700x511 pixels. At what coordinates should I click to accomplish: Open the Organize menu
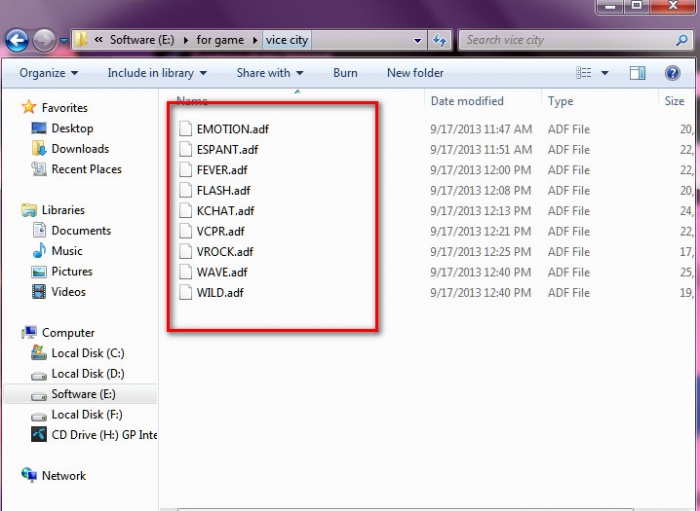pos(48,73)
